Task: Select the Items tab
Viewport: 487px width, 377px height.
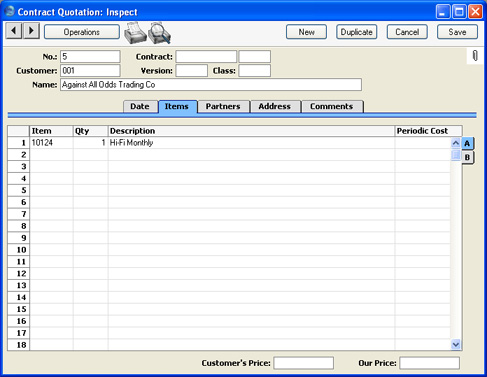Action: click(177, 106)
